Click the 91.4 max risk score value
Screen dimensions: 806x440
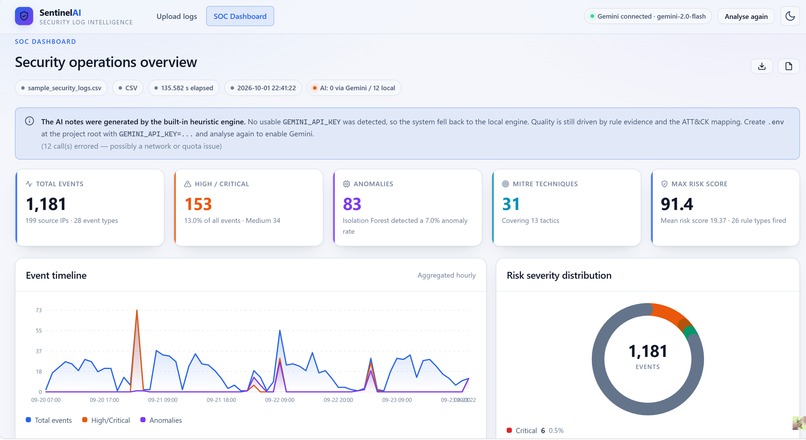676,204
